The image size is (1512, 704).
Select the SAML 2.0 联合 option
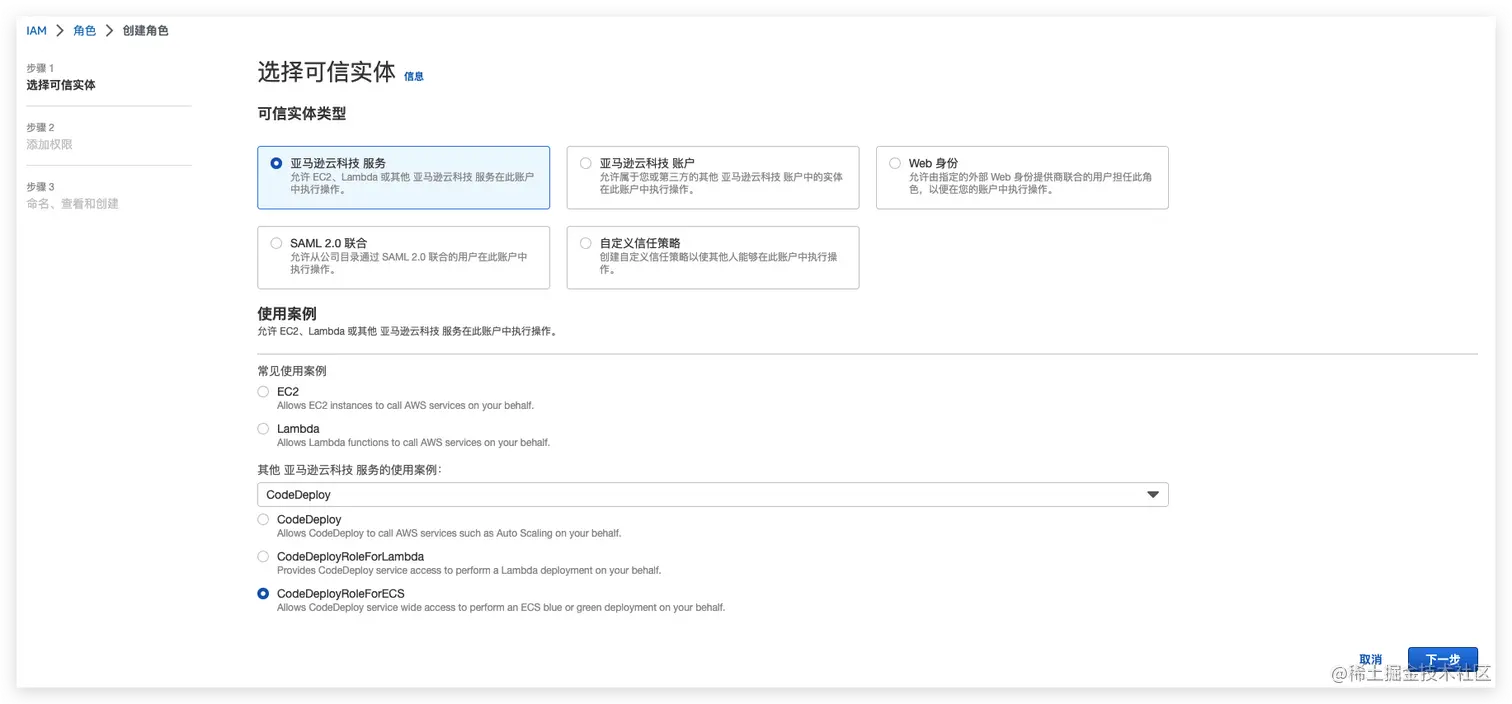(276, 243)
